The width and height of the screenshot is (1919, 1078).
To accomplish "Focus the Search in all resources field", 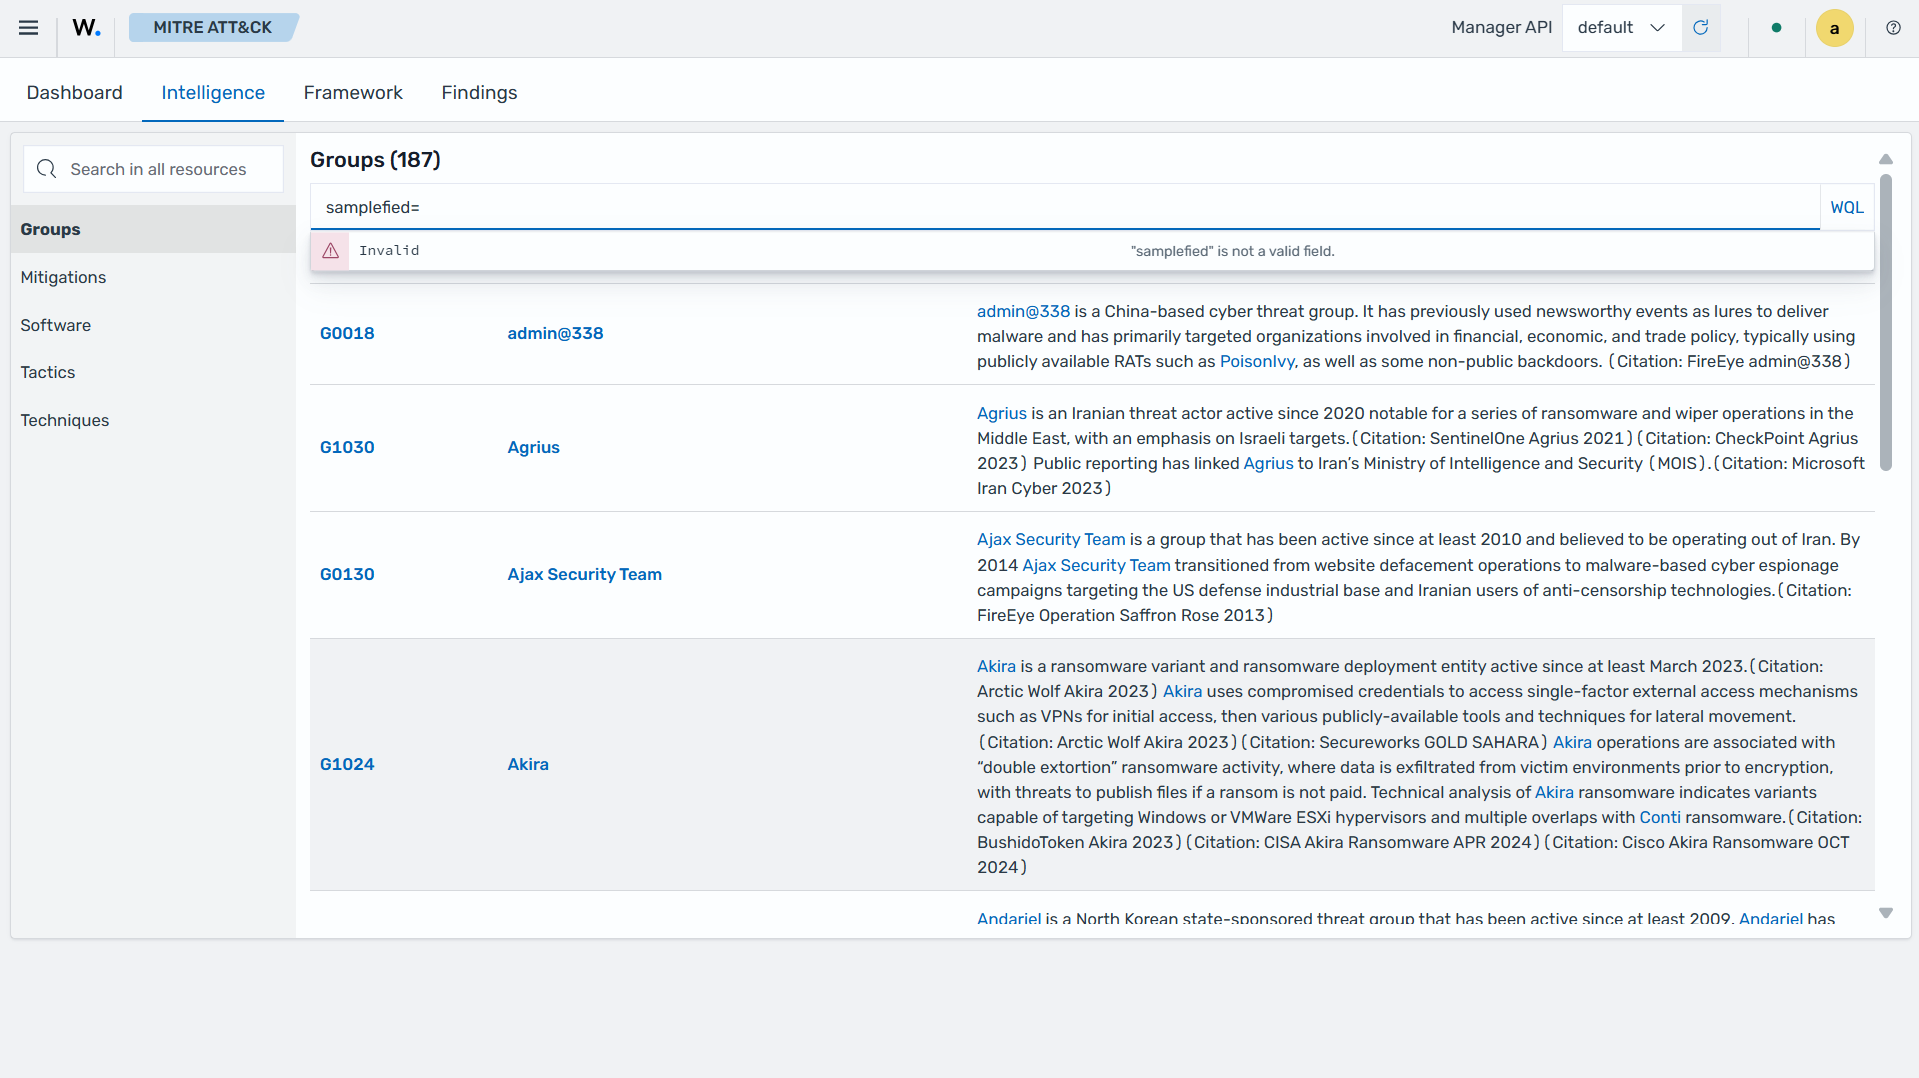I will 153,169.
